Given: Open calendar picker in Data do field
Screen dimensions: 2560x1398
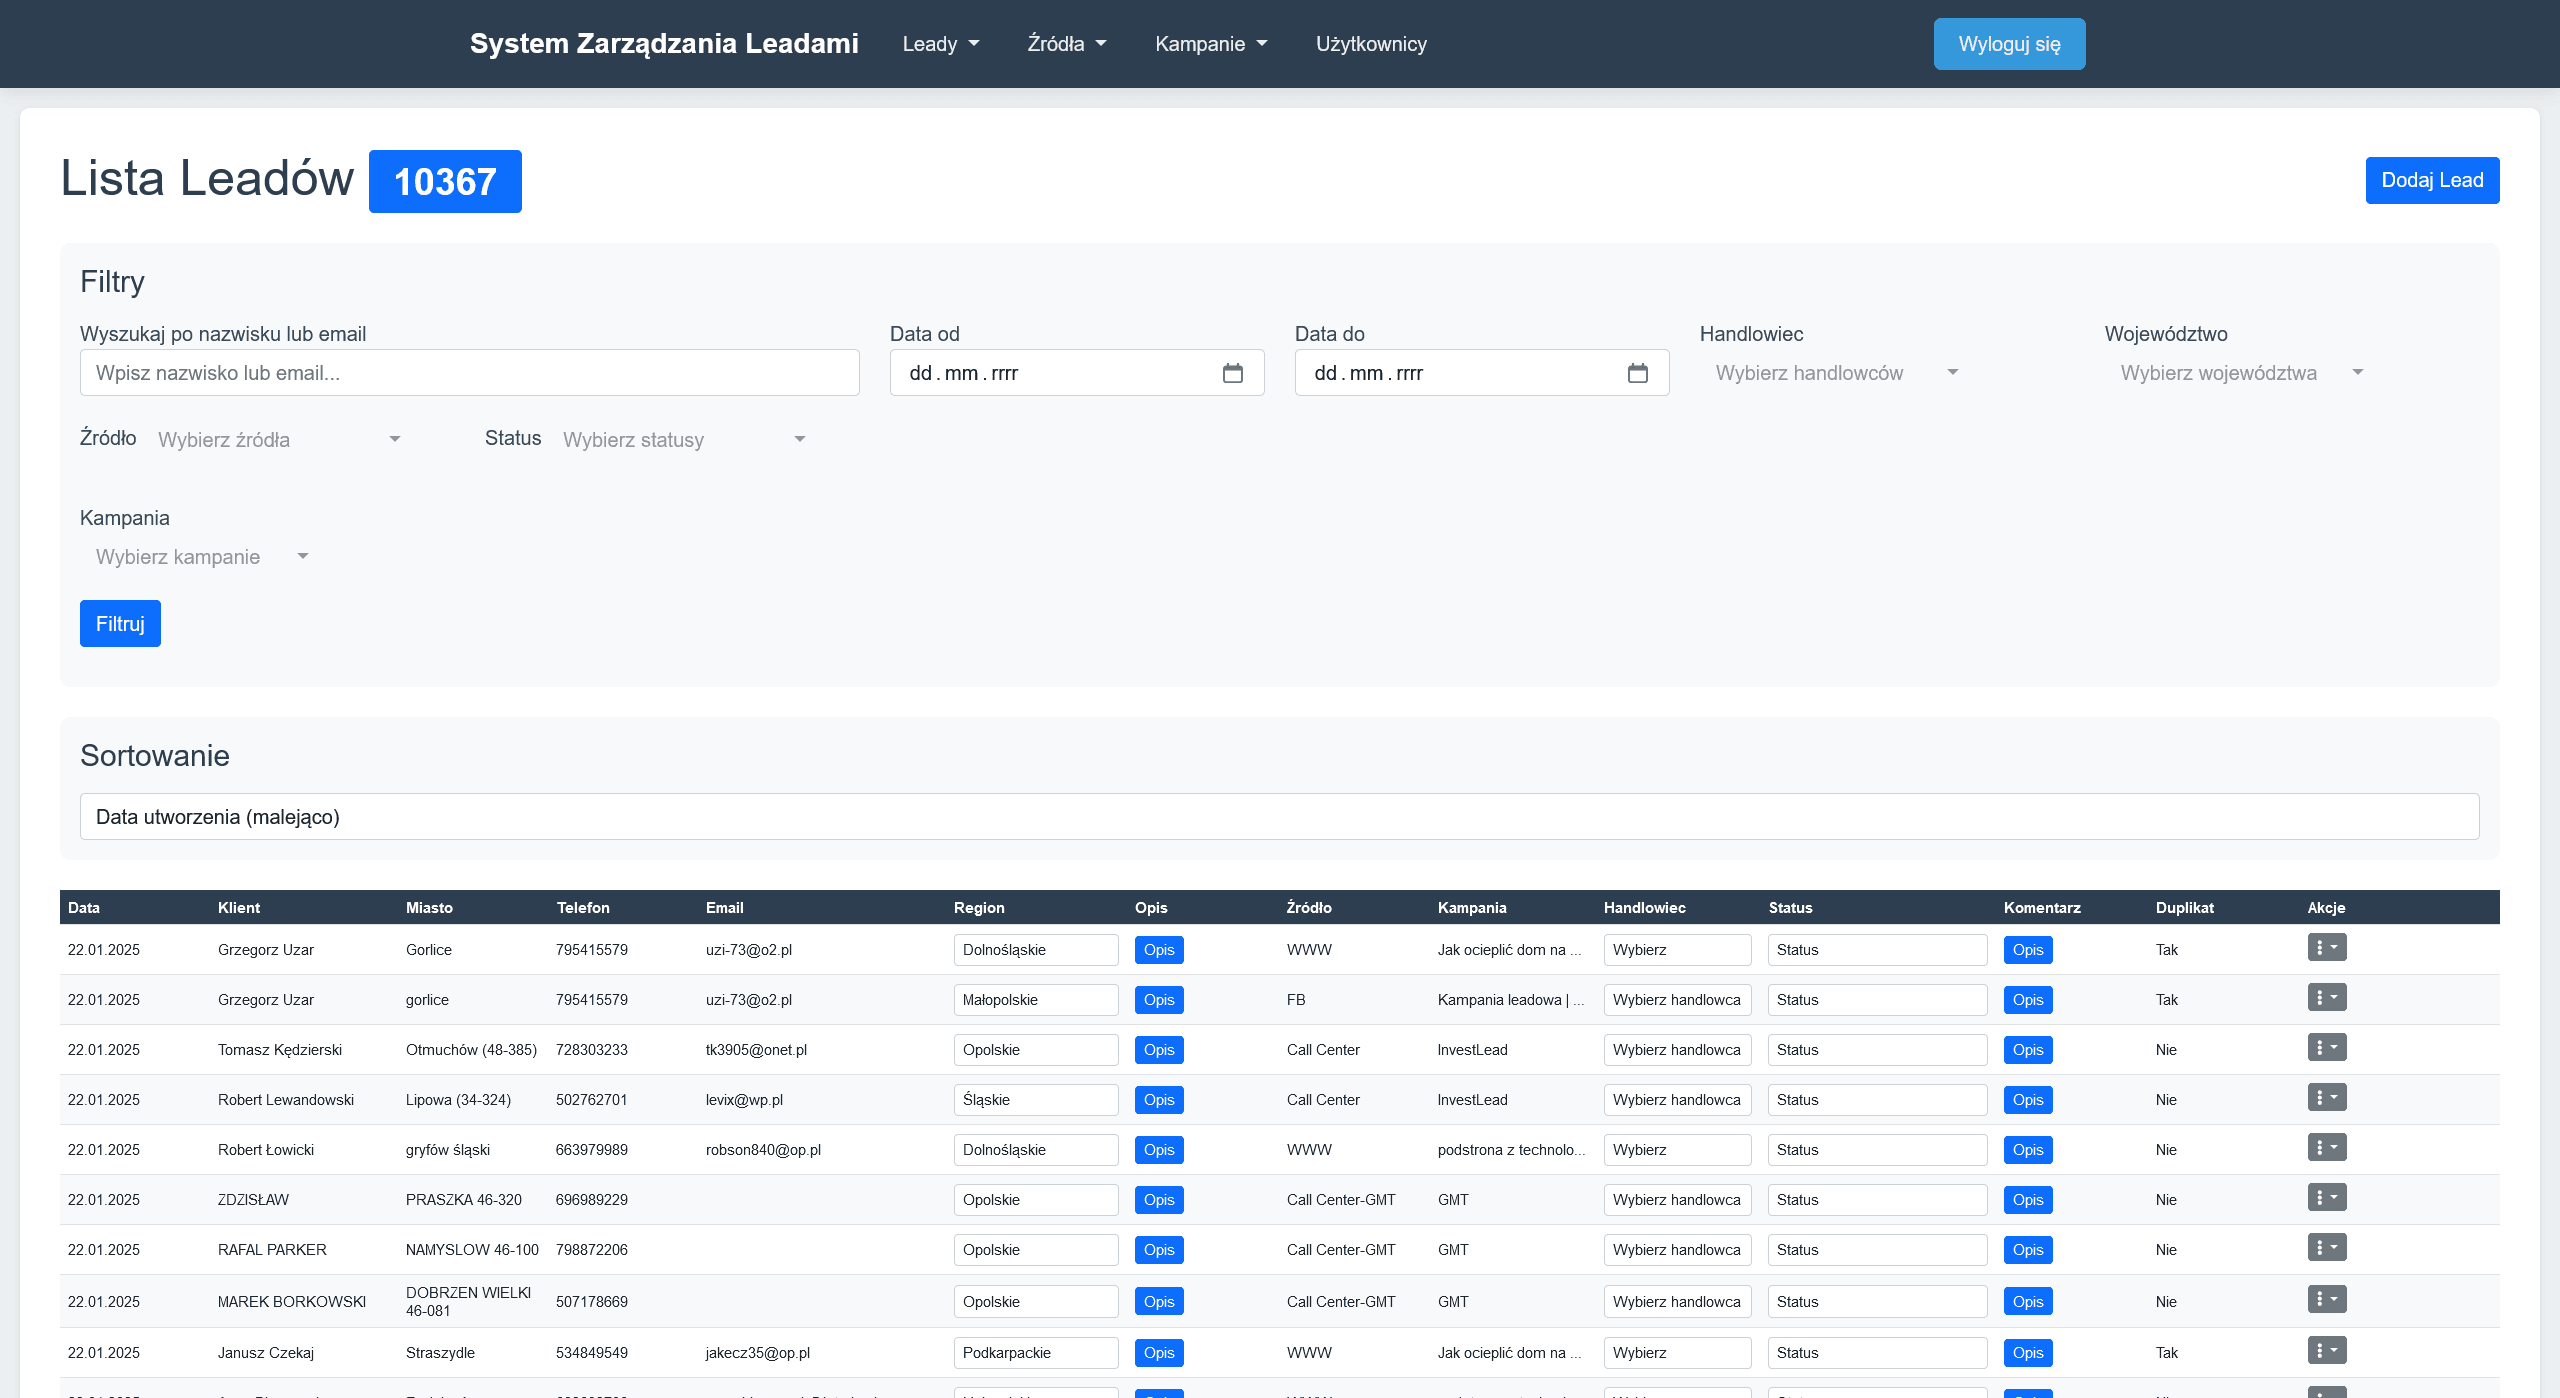Looking at the screenshot, I should [1637, 373].
